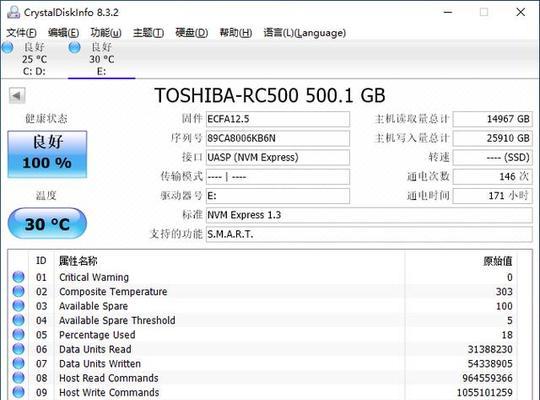Select the Available Spare Threshold attribute name

click(117, 320)
